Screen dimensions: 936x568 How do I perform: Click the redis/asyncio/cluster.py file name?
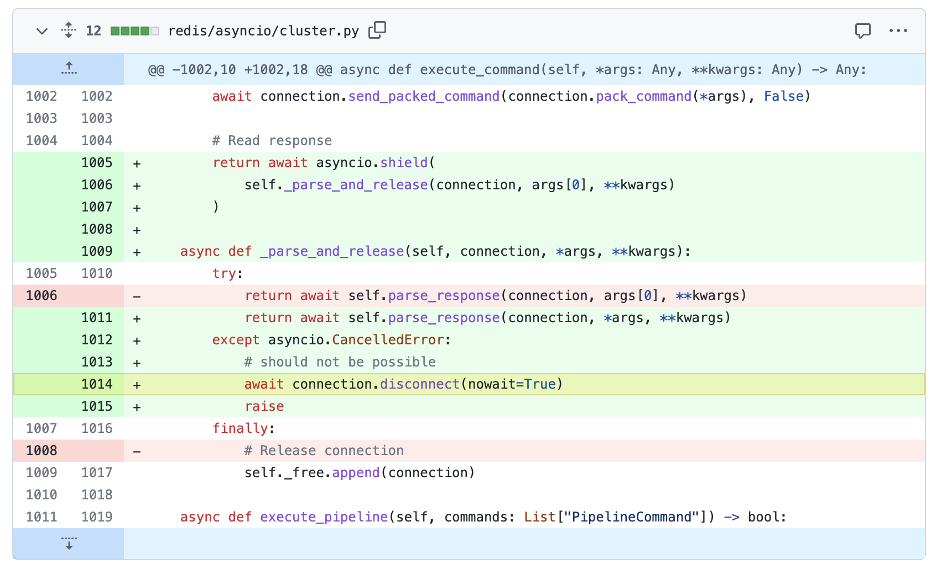(263, 31)
